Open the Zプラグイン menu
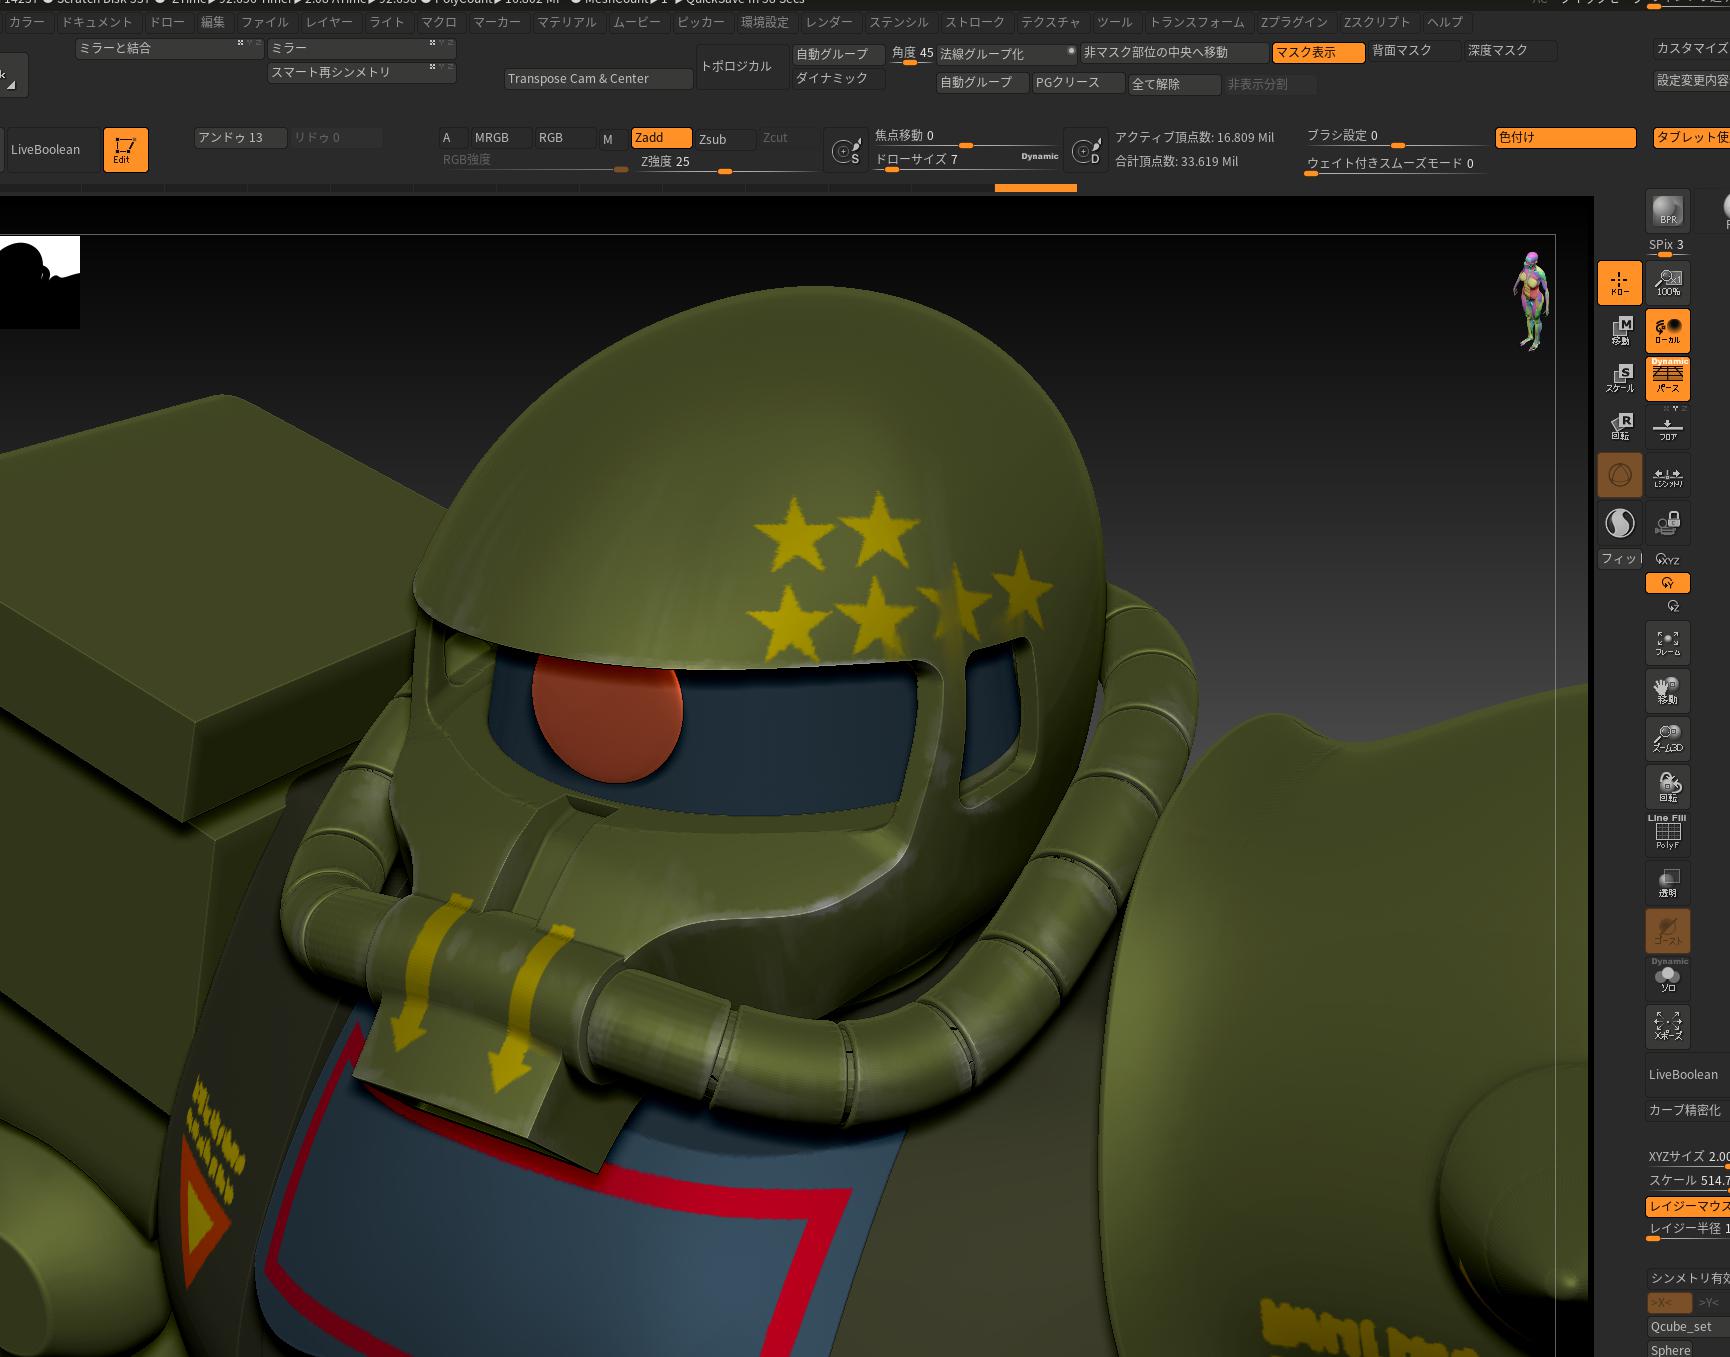Screen dimensions: 1730x1357 1293,21
